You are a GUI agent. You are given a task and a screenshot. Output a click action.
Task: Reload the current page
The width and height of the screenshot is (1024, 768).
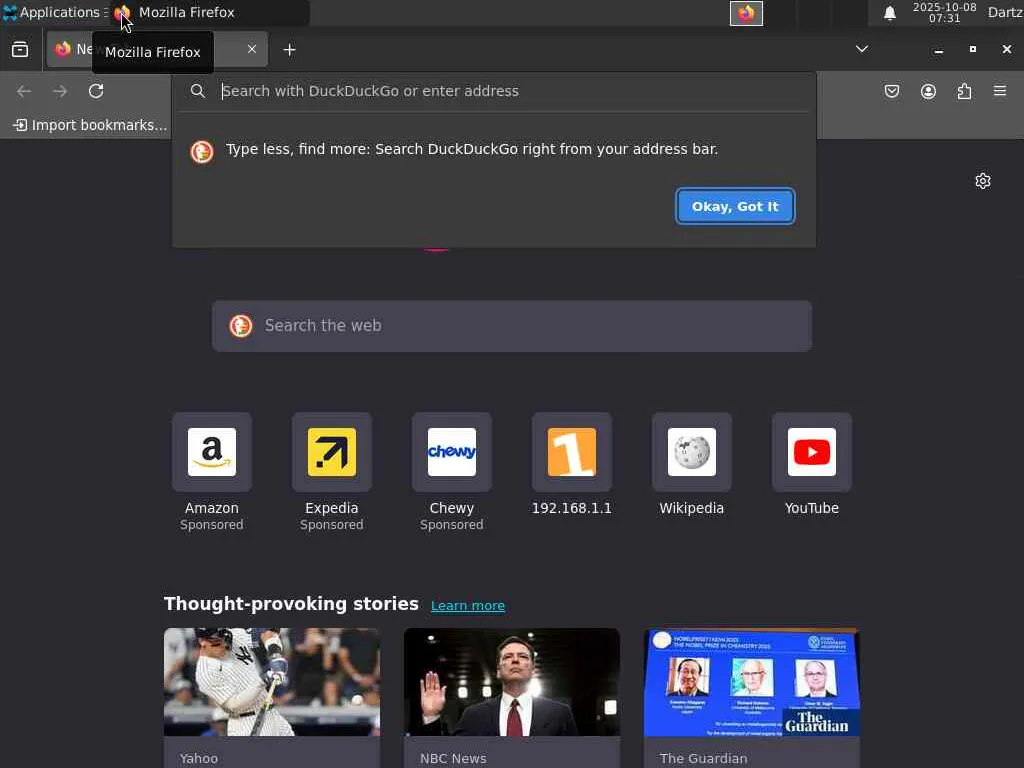click(x=96, y=91)
